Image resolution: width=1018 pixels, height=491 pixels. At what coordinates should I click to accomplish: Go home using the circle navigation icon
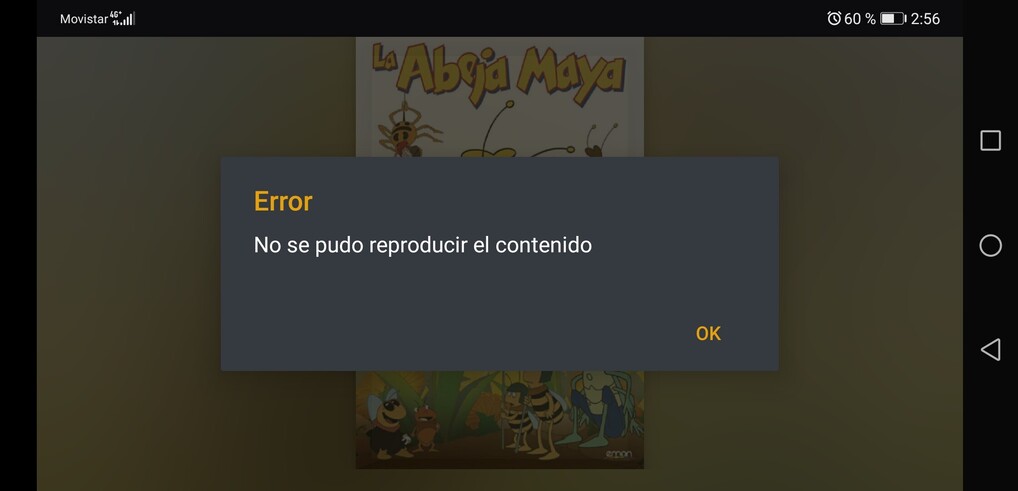coord(990,246)
